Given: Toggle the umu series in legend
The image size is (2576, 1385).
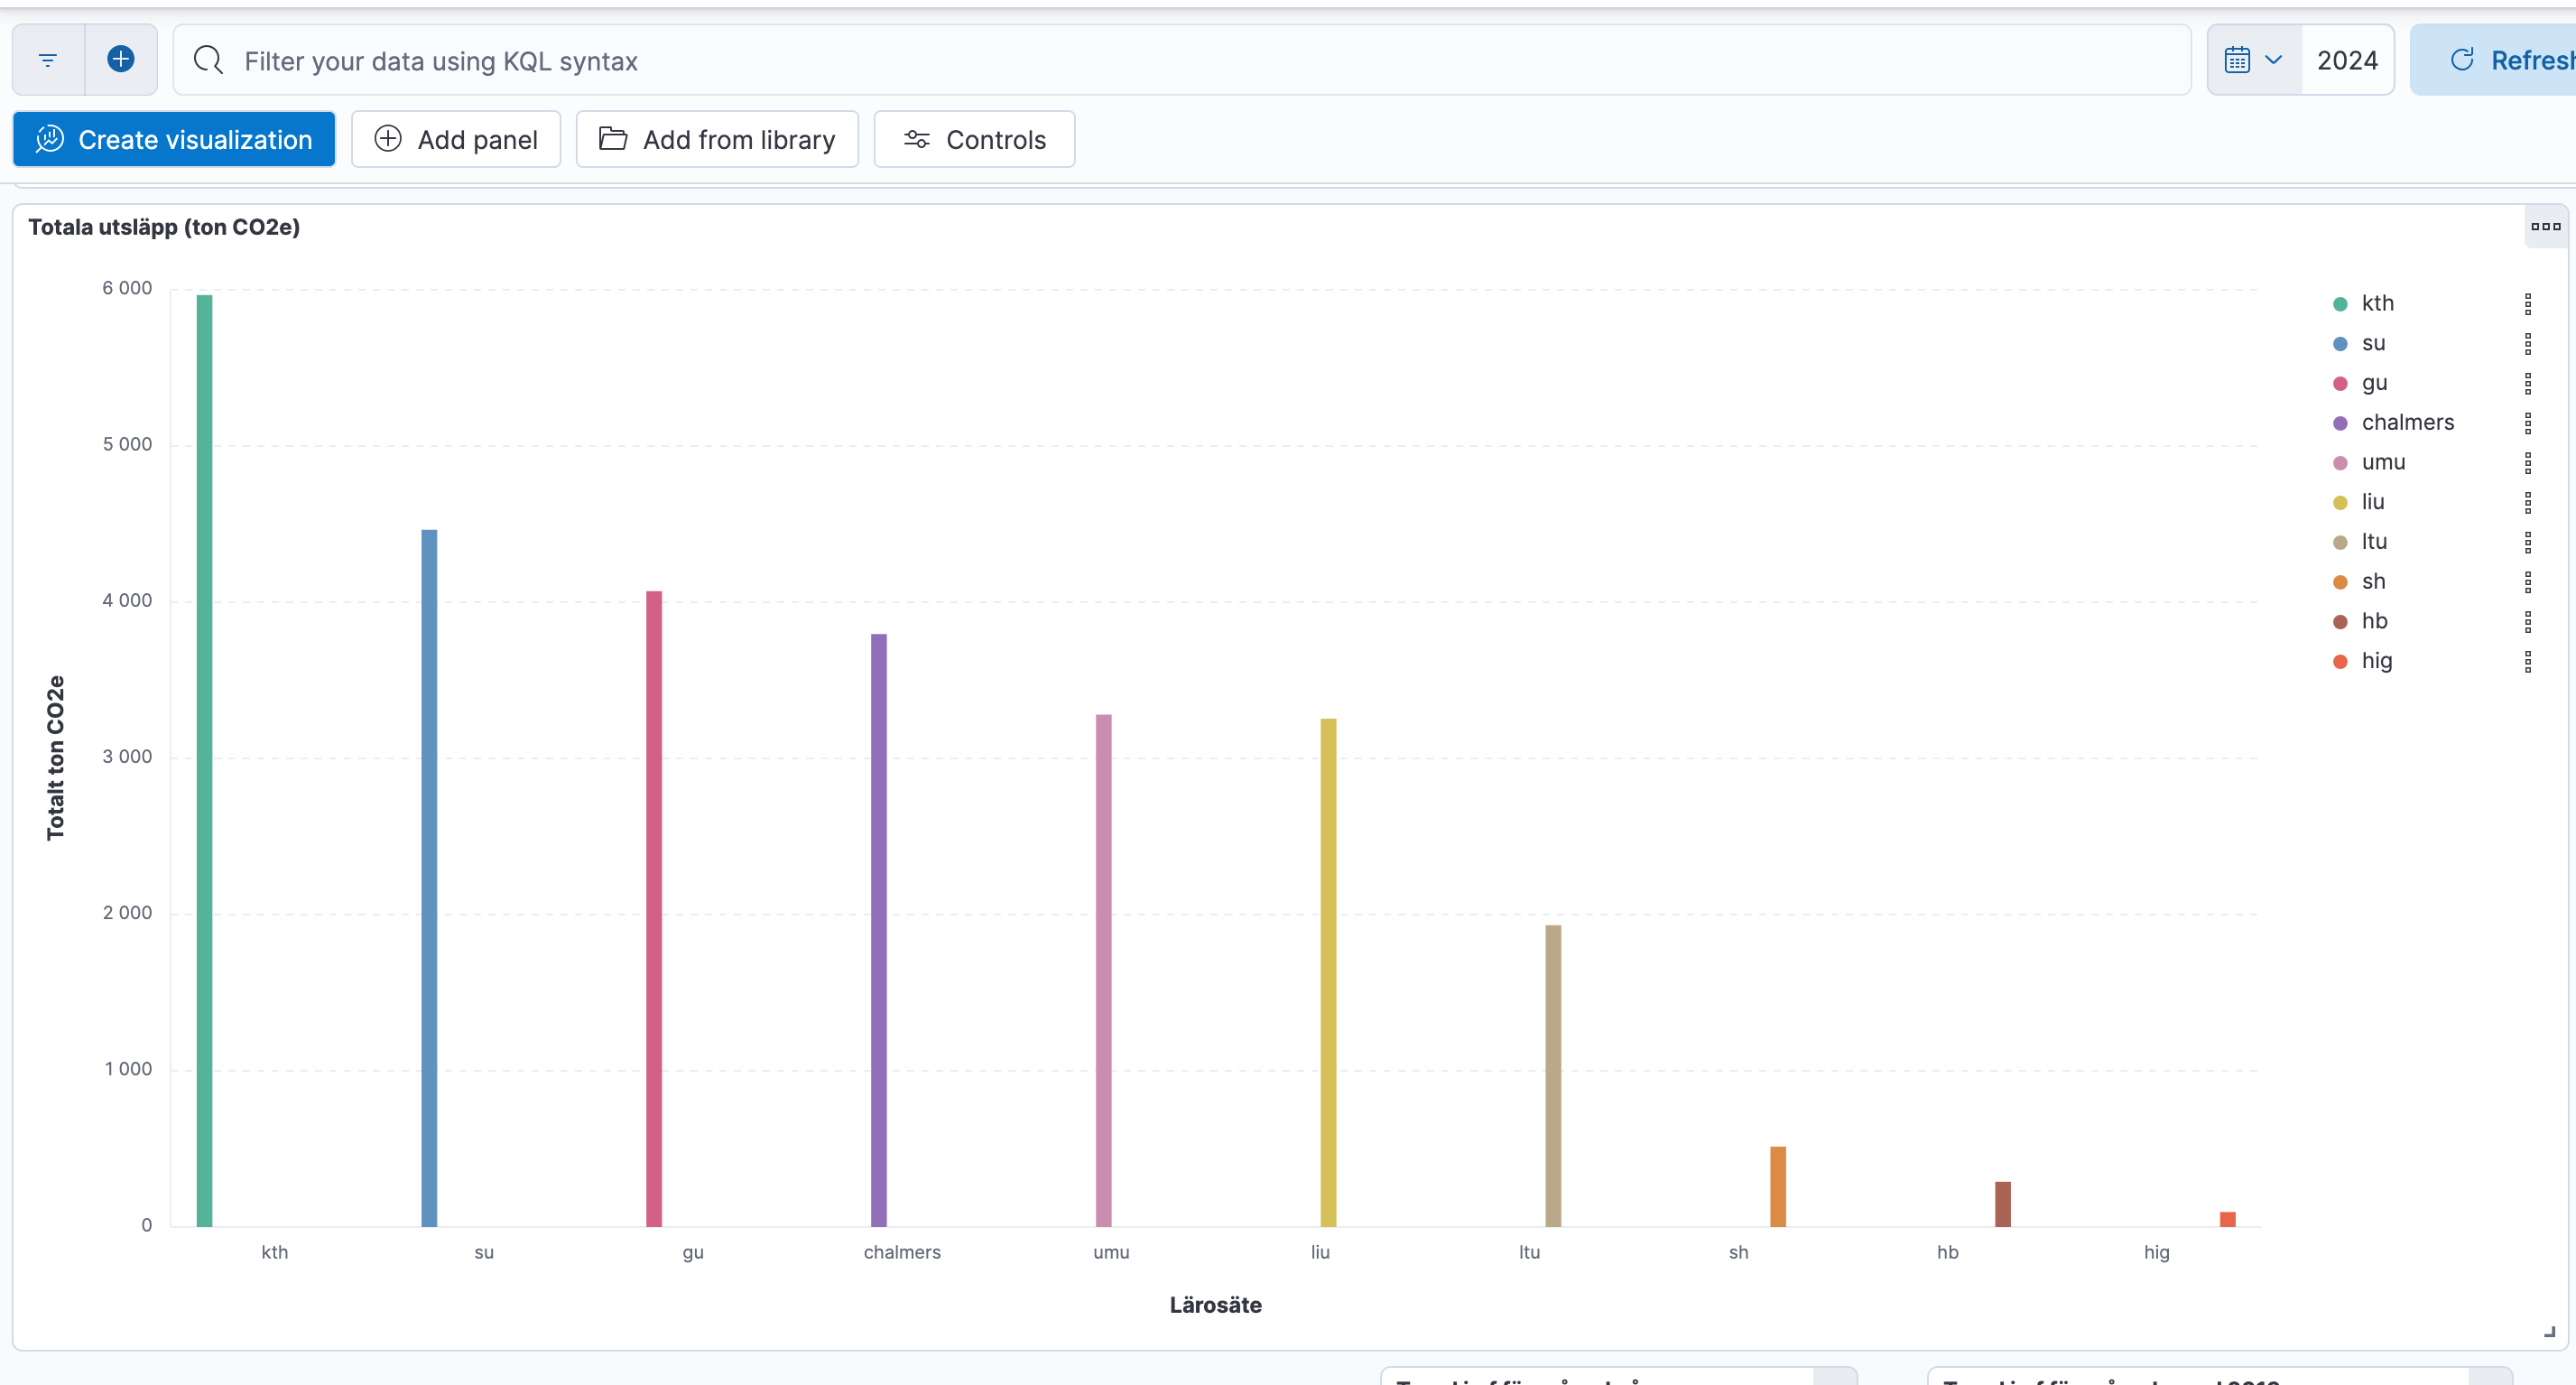Looking at the screenshot, I should [2383, 462].
